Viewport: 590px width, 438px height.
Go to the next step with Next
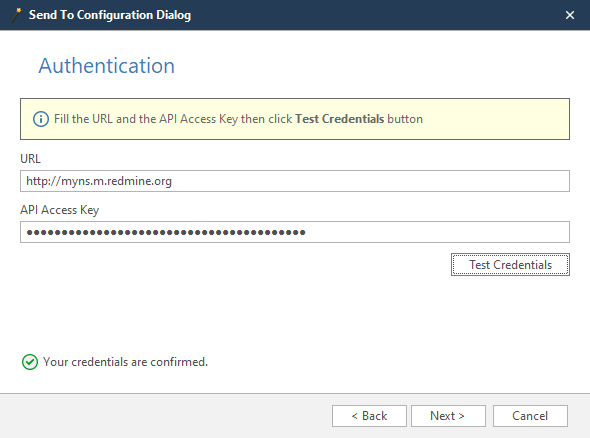pos(448,416)
